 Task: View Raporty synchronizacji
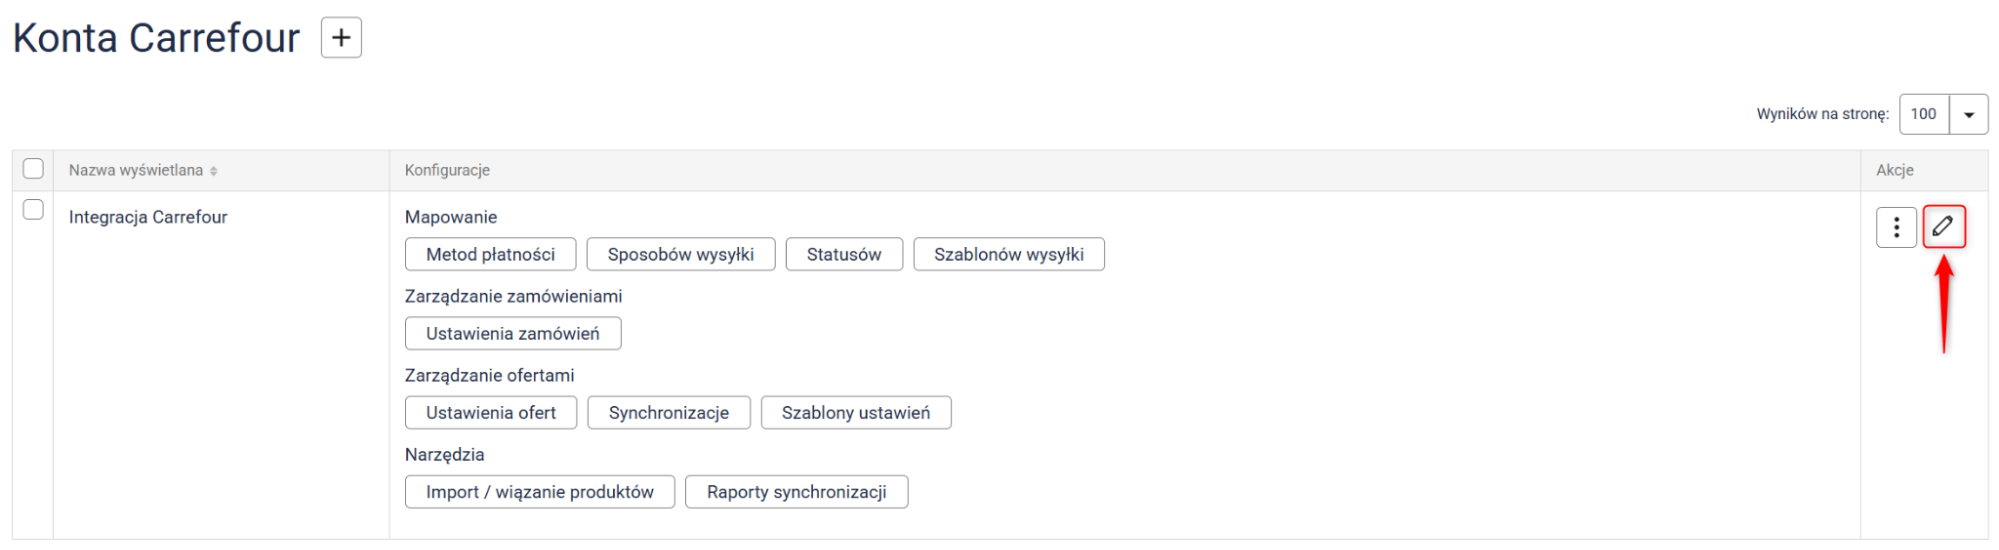pos(796,491)
